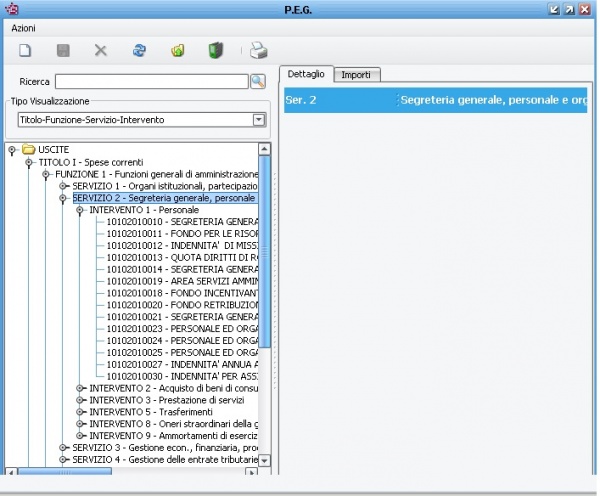The width and height of the screenshot is (600, 496).
Task: Collapse the INTERVENTO 1 - Personale node
Action: click(80, 210)
